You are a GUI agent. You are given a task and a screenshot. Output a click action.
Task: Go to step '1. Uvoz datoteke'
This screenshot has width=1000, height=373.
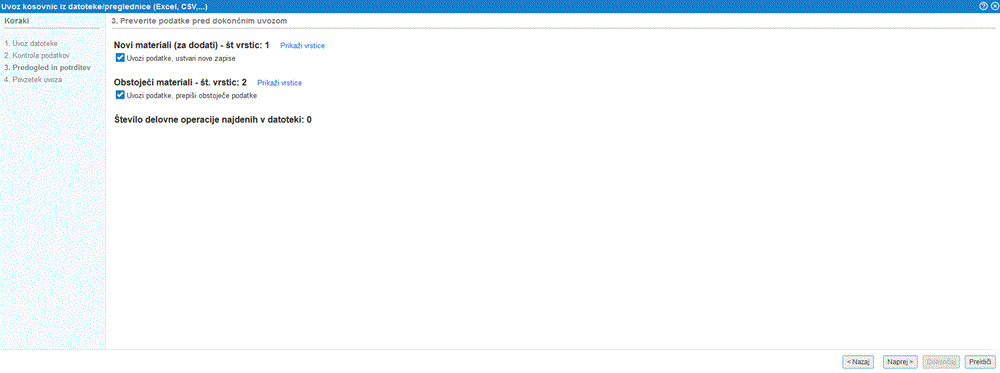point(31,43)
